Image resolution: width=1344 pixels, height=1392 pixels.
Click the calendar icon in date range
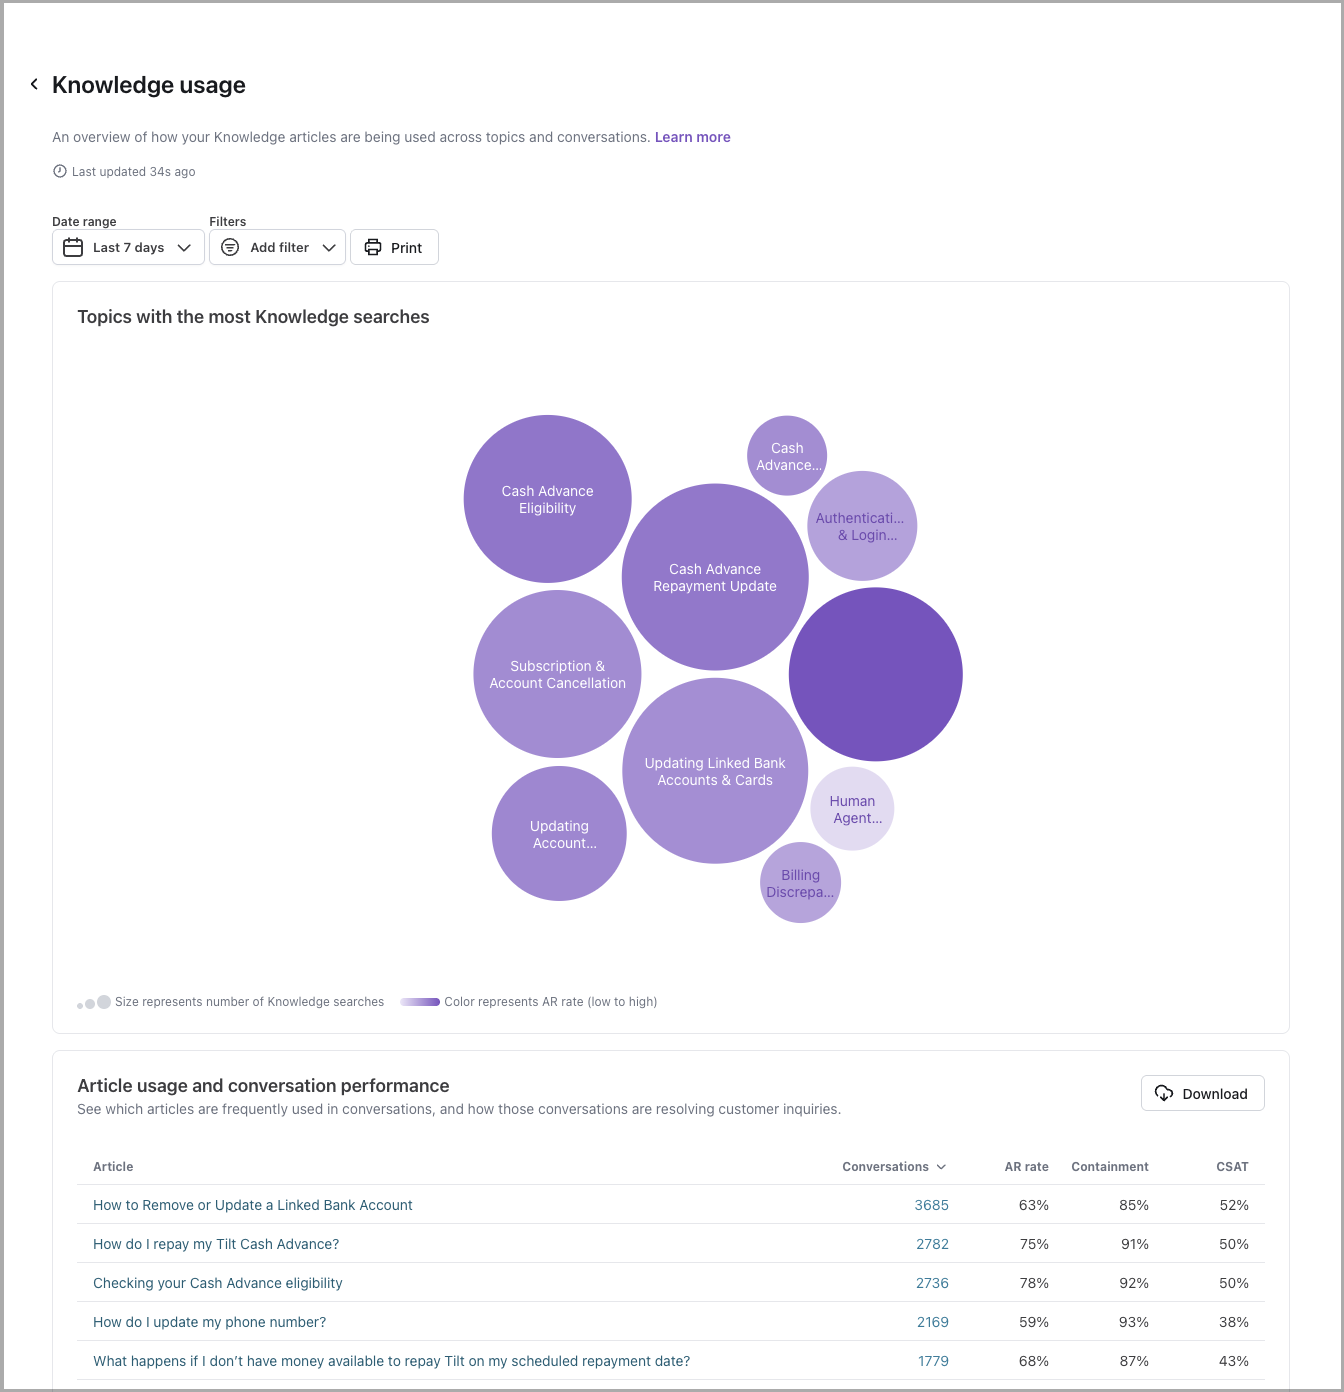[73, 247]
